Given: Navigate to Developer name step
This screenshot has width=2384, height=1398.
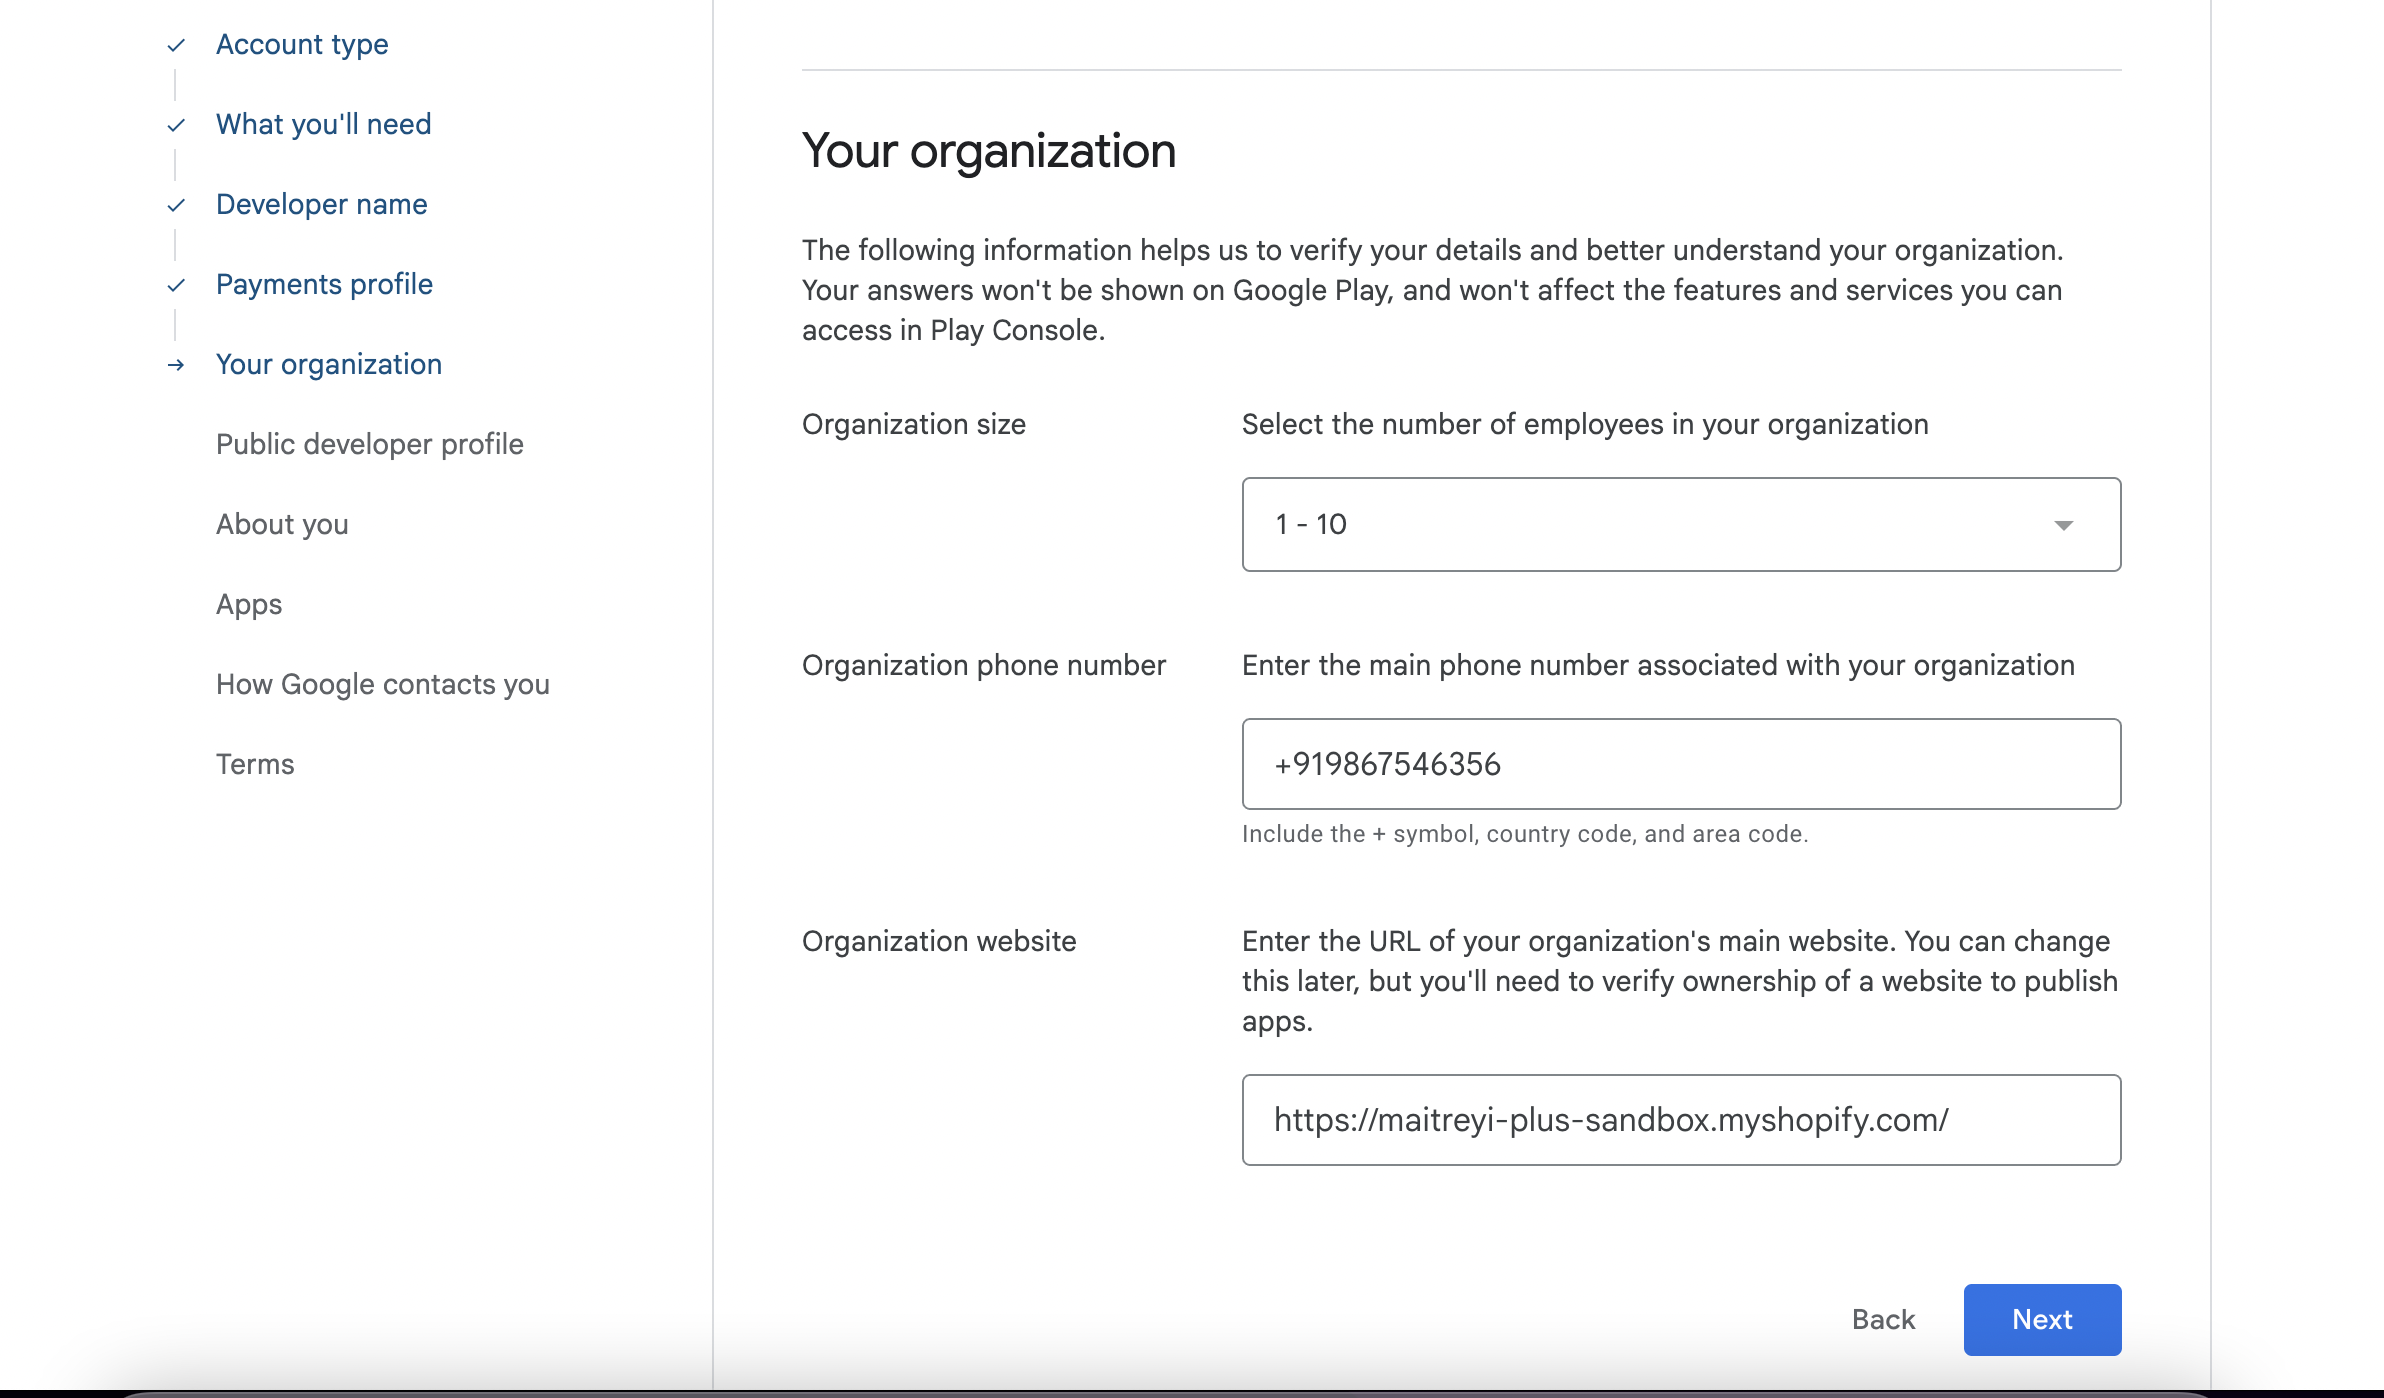Looking at the screenshot, I should 321,204.
